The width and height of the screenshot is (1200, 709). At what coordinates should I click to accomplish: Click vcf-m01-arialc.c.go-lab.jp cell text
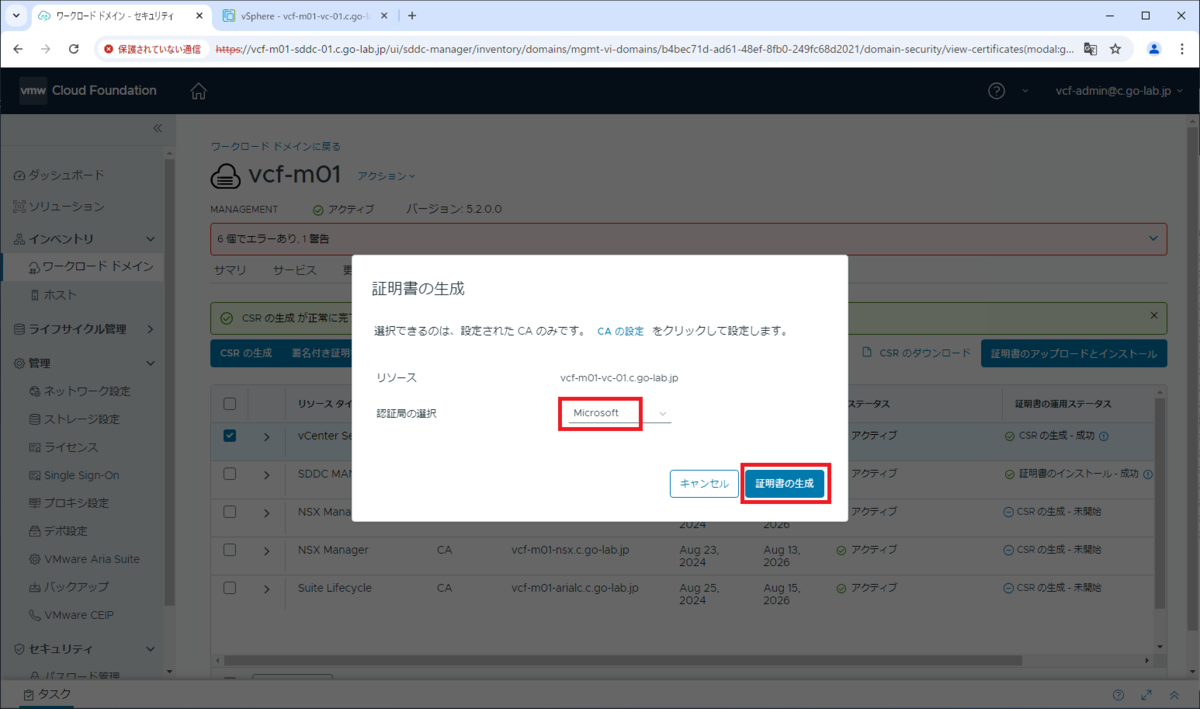(x=575, y=588)
